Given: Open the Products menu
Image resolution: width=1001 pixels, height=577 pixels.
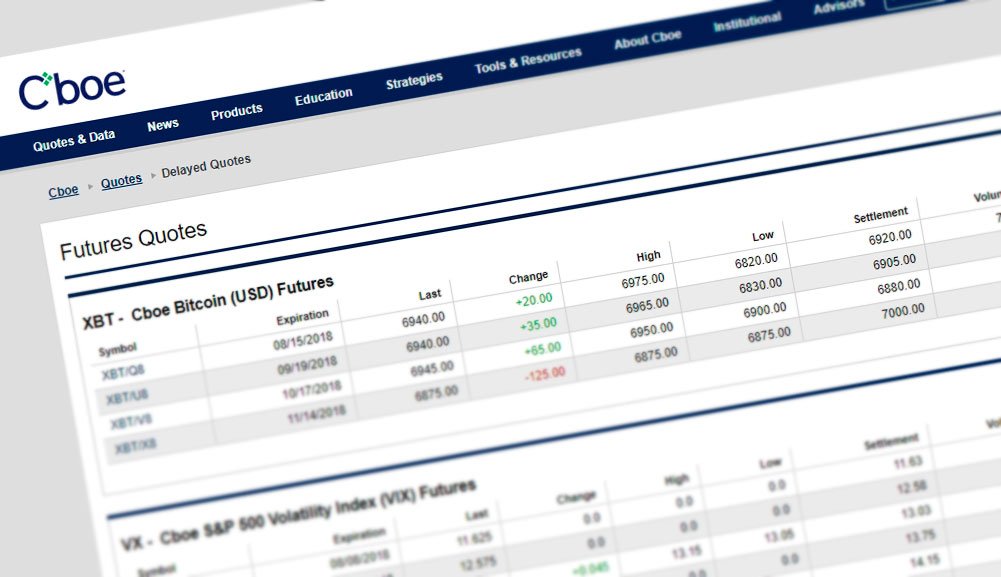Looking at the screenshot, I should [237, 112].
